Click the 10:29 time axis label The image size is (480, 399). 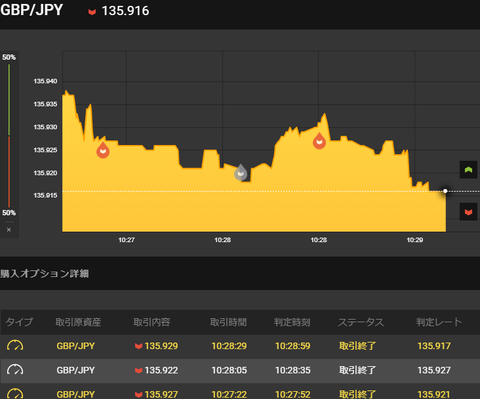(x=415, y=240)
